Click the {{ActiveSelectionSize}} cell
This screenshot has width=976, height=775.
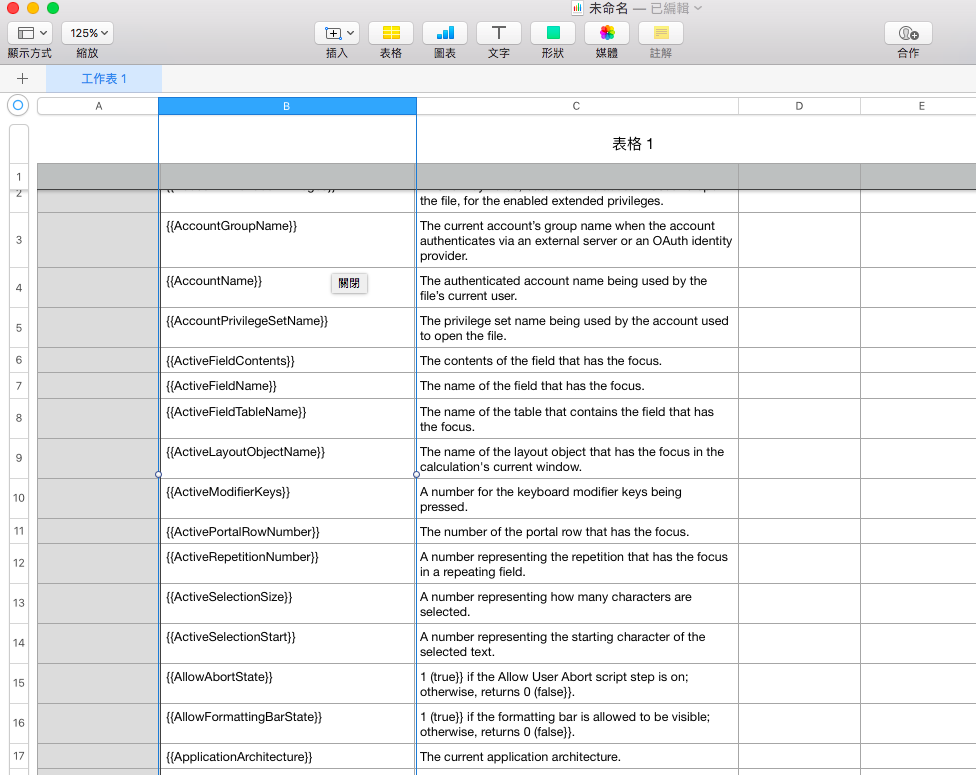[288, 604]
